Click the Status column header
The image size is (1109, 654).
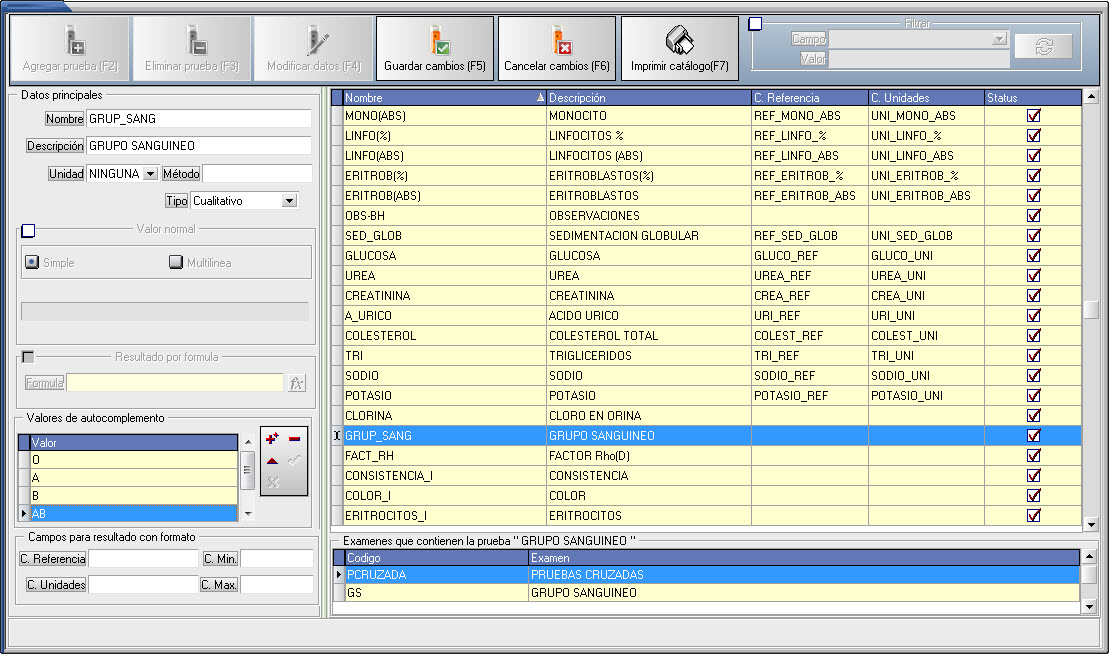point(1033,98)
